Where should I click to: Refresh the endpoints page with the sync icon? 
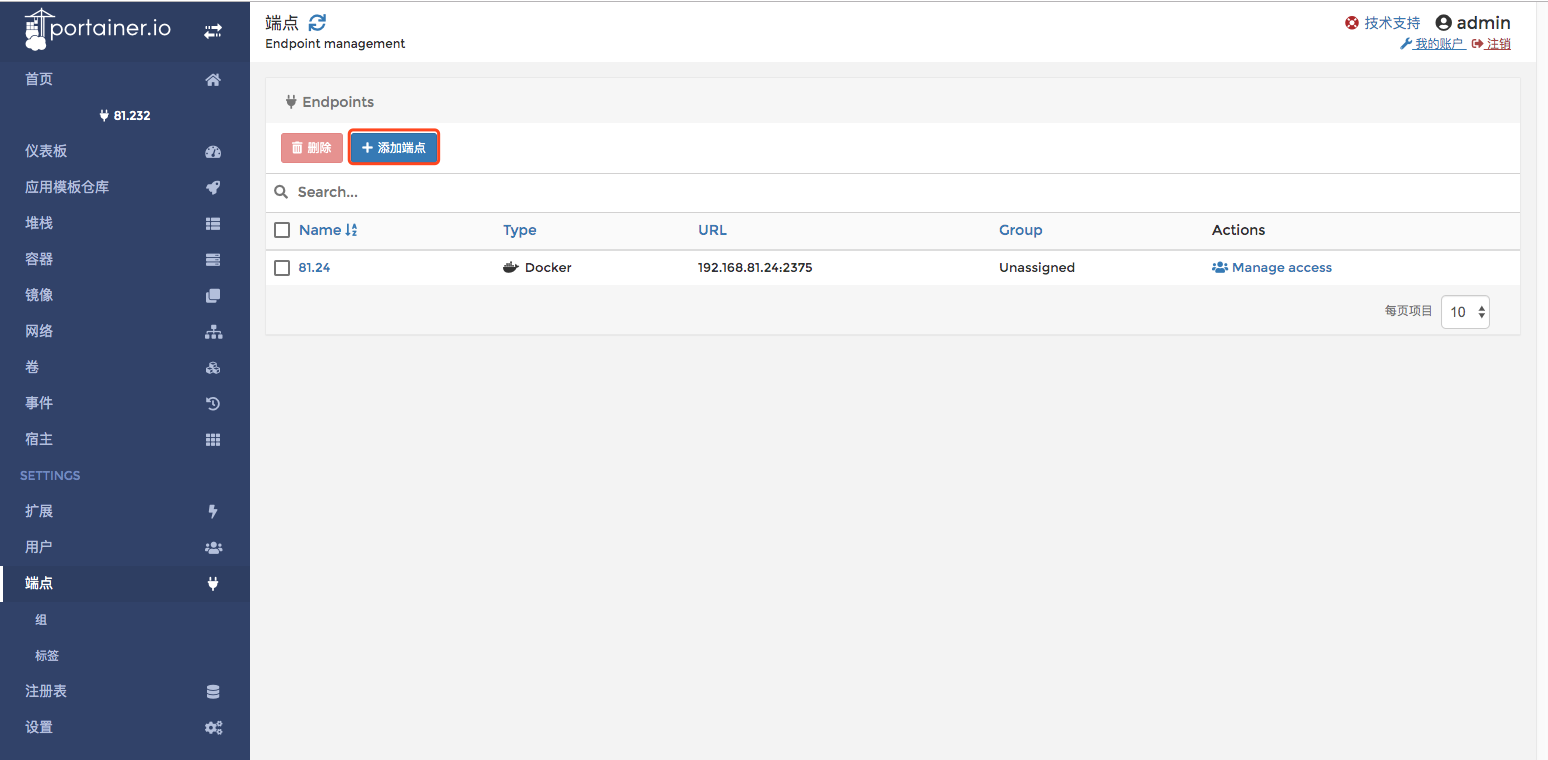click(x=317, y=23)
